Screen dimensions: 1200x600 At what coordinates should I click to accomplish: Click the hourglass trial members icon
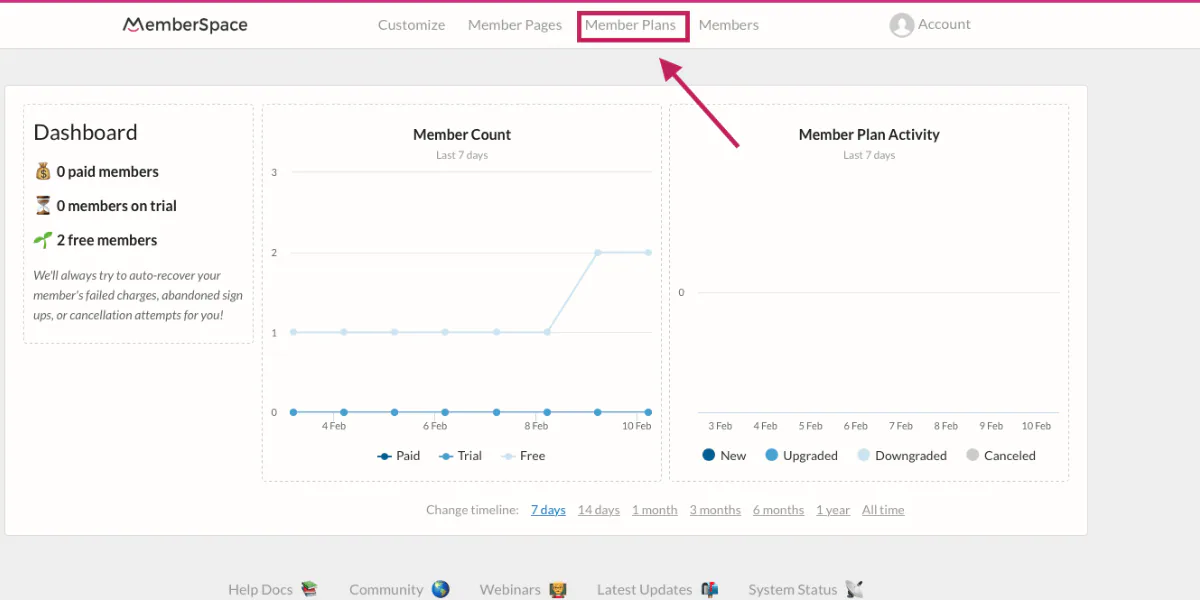point(43,206)
